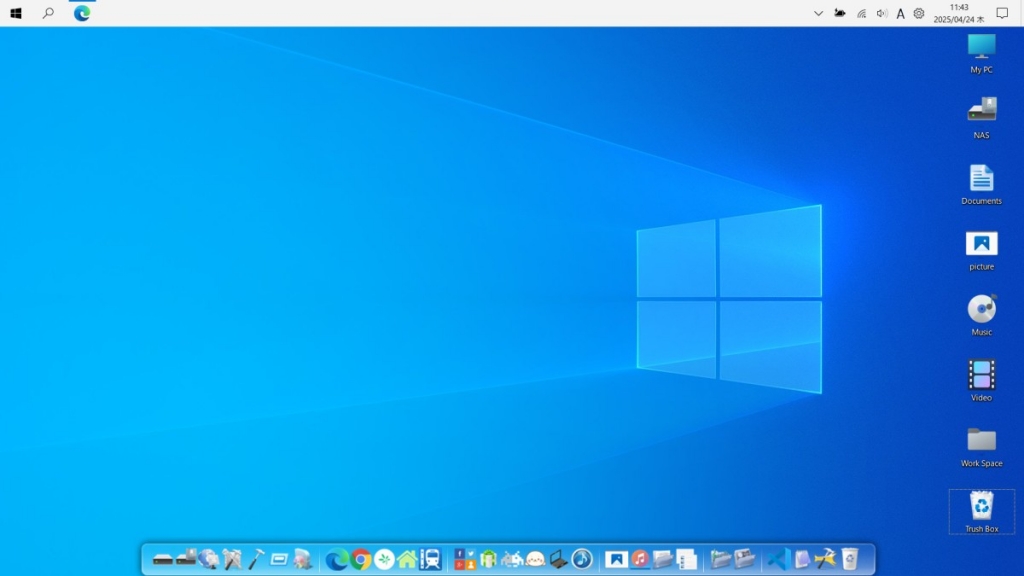Toggle the IME input mode A indicator
This screenshot has width=1024, height=576.
tap(900, 14)
